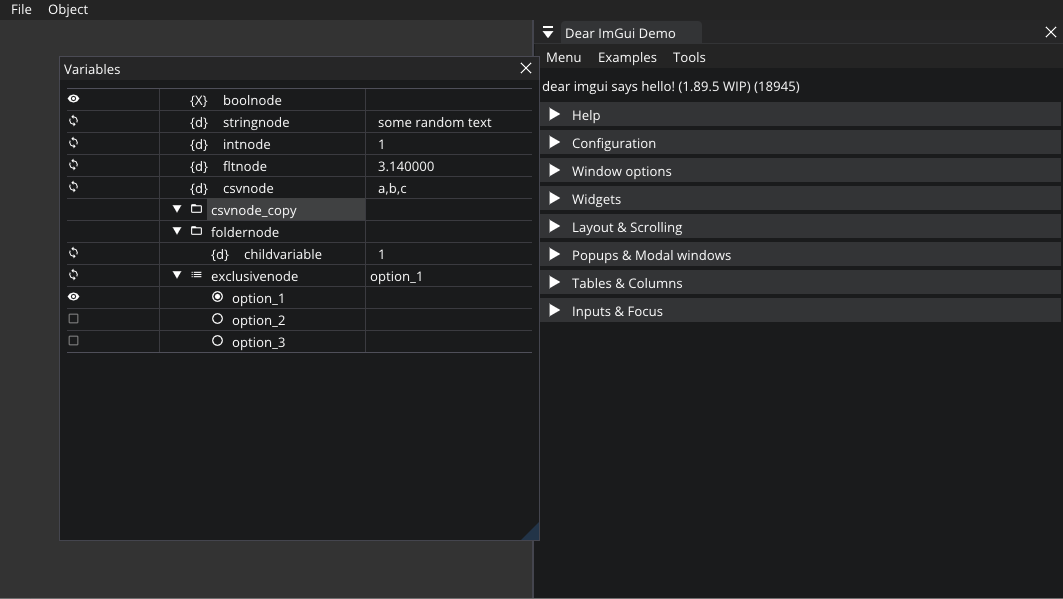Viewport: 1063px width, 599px height.
Task: Check the checkbox next to option_2
Action: (x=73, y=318)
